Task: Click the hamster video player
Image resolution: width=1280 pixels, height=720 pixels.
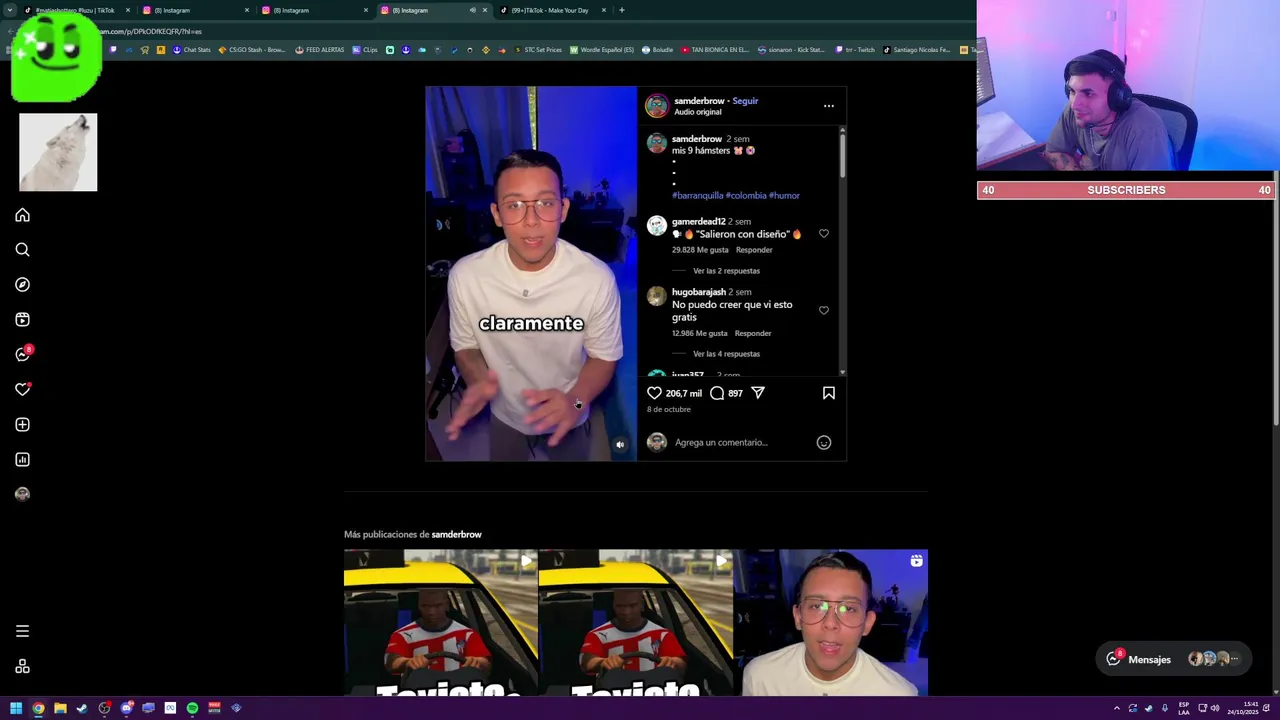Action: (531, 273)
